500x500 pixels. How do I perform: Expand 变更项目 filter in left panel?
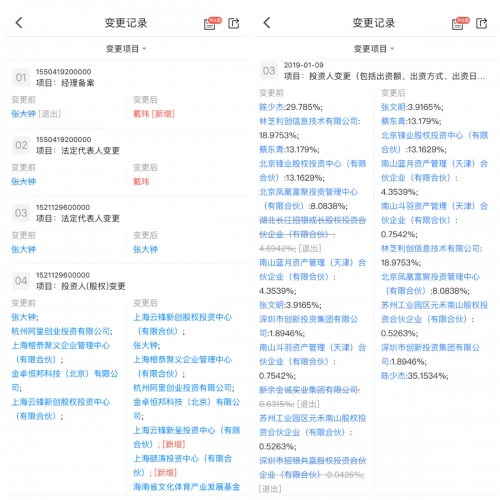pyautogui.click(x=126, y=49)
